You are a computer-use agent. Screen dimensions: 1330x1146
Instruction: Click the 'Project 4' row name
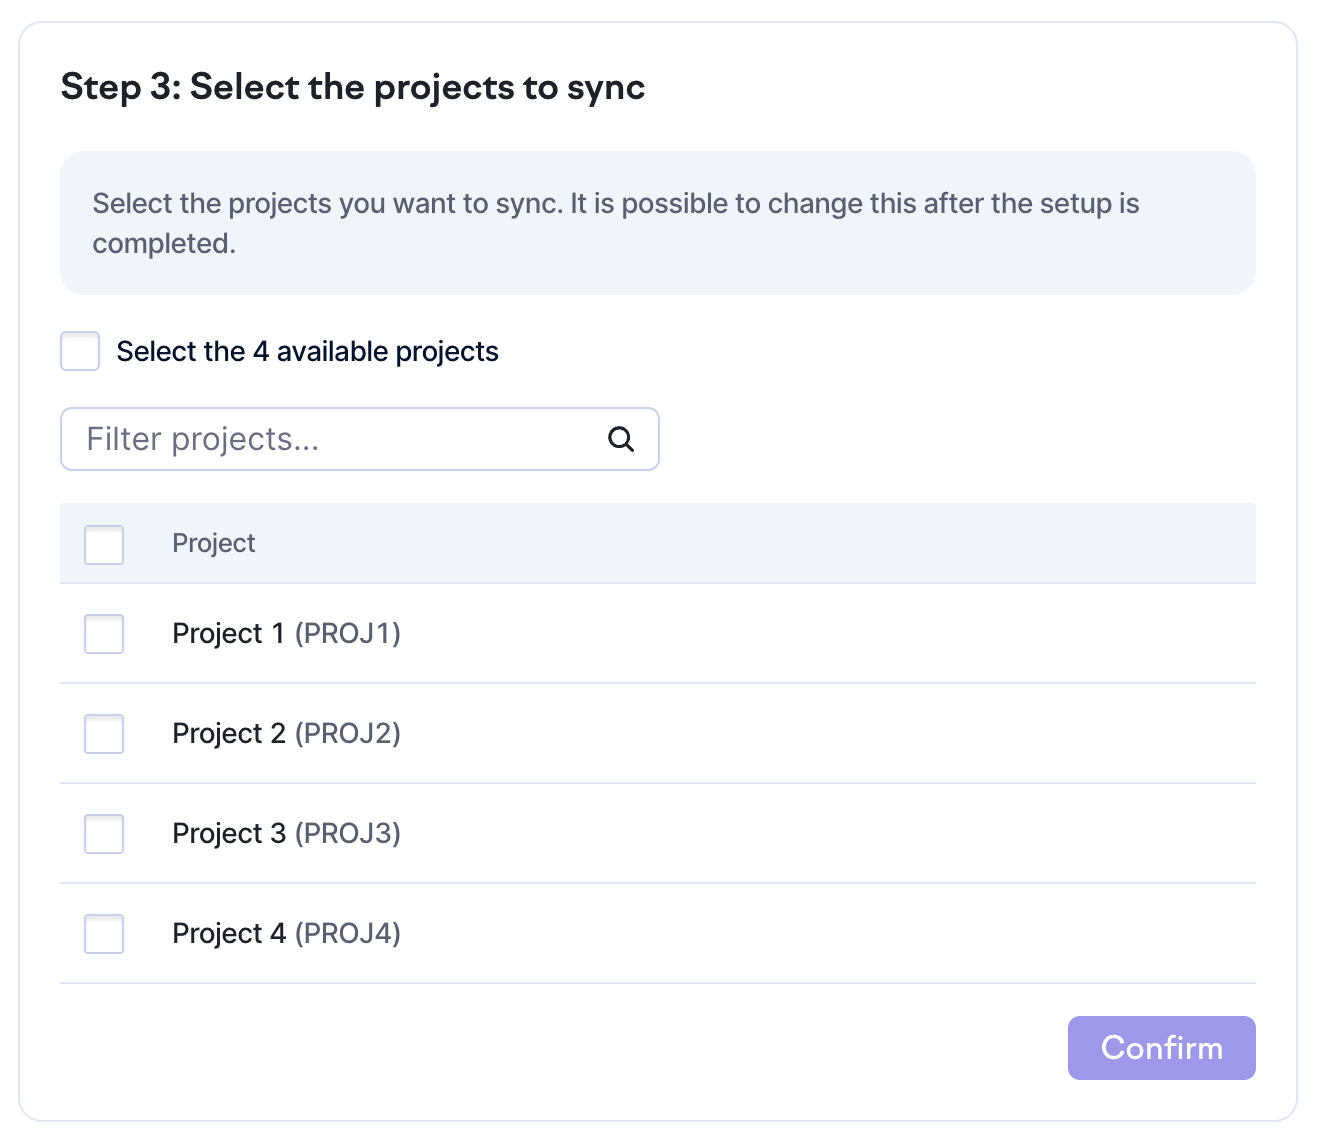(x=228, y=933)
